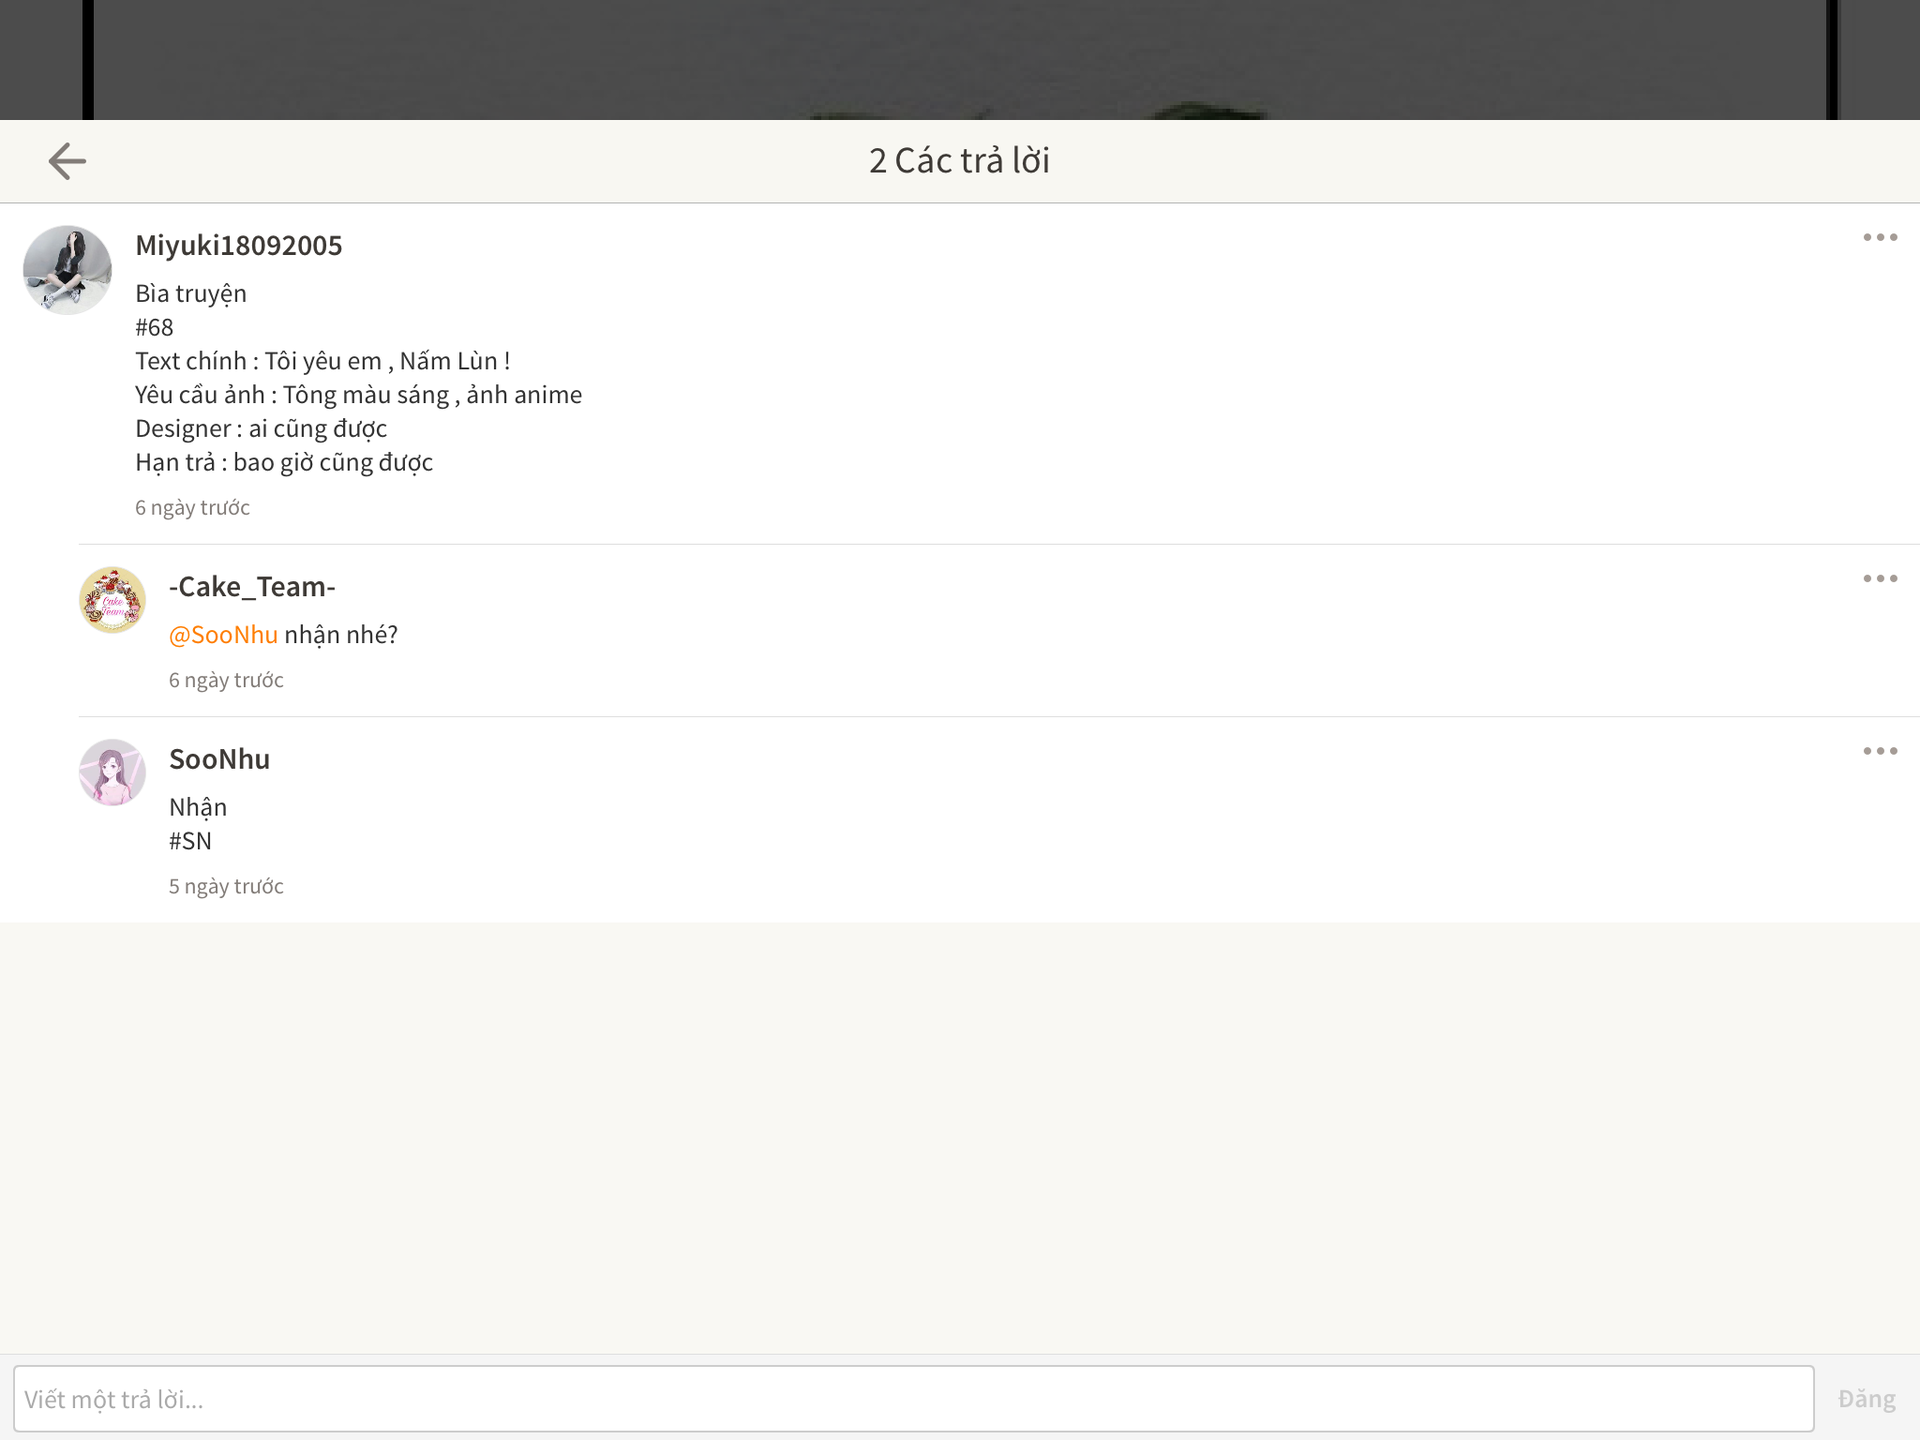Open more options for Miyuki18092005's comment
Viewport: 1920px width, 1440px height.
coord(1880,238)
